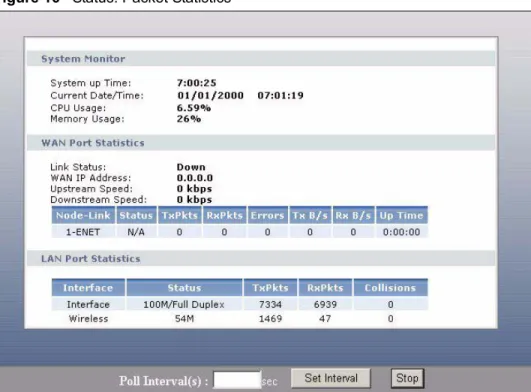Image resolution: width=531 pixels, height=392 pixels.
Task: Select the Poll Interval(s) label
Action: 164,381
